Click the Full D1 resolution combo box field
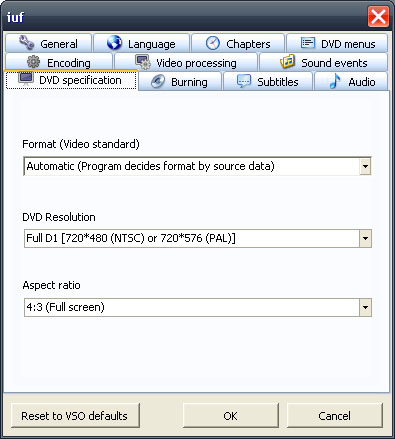This screenshot has width=395, height=439. [197, 238]
